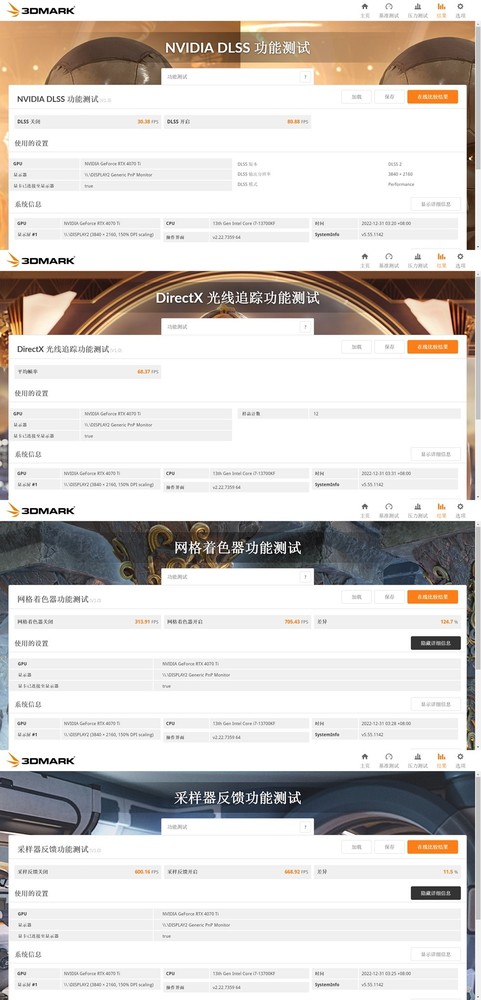Select Results icon in Mesh Shader test window
Viewport: 481px width, 1000px height.
click(441, 509)
